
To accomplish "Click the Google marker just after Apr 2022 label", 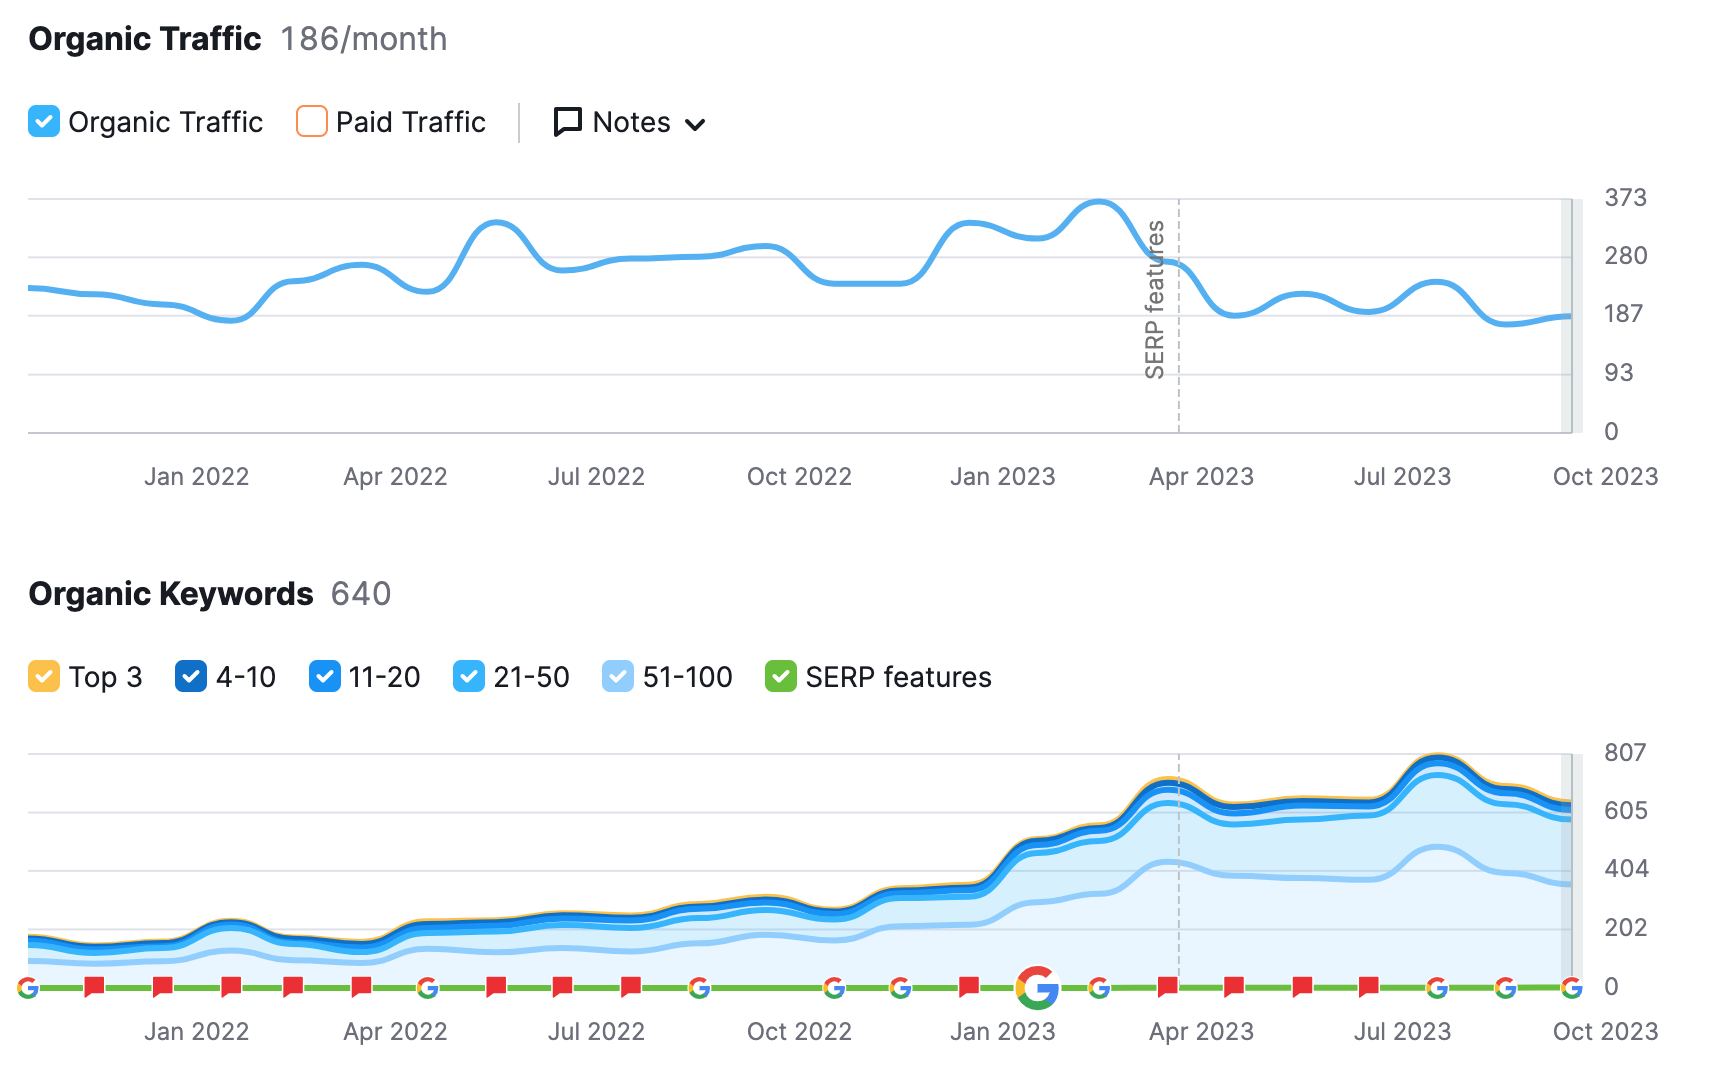I will pos(428,988).
